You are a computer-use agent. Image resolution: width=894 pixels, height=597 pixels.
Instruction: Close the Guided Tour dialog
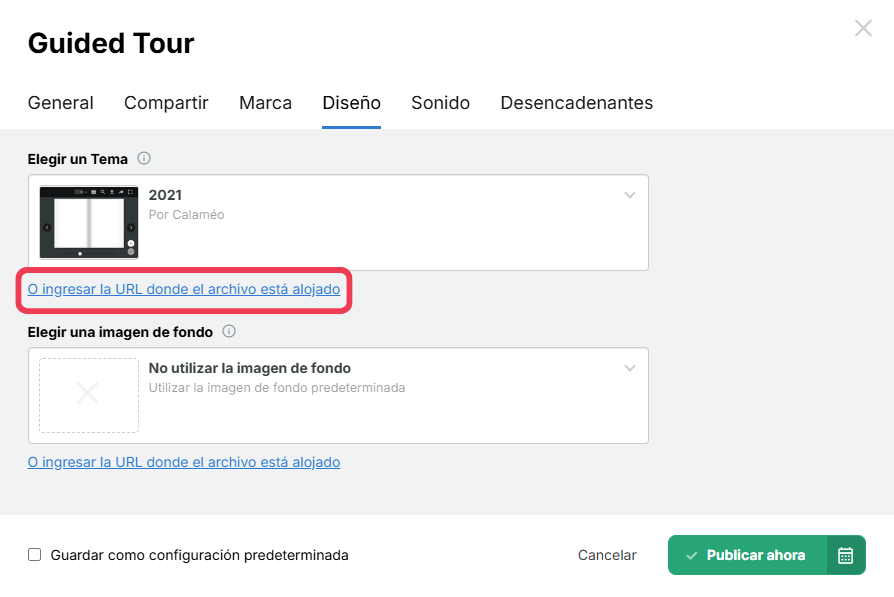[863, 28]
